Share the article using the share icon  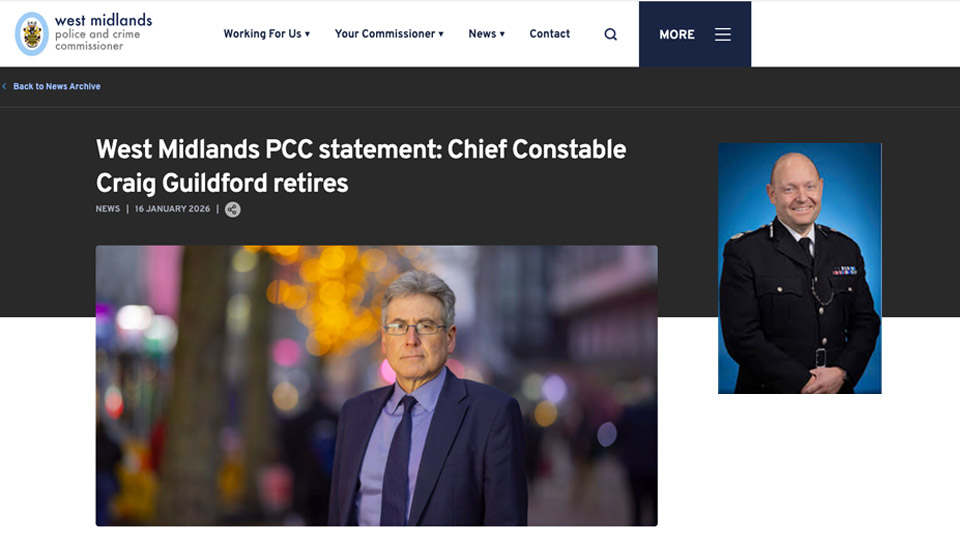[233, 209]
